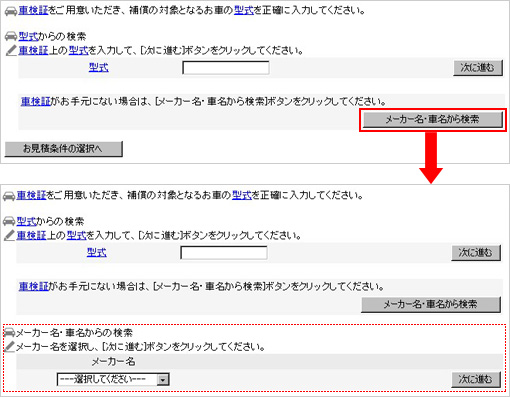Open 車検証 link in intro sentence, lower screenshot
The image size is (510, 397).
[x=31, y=195]
